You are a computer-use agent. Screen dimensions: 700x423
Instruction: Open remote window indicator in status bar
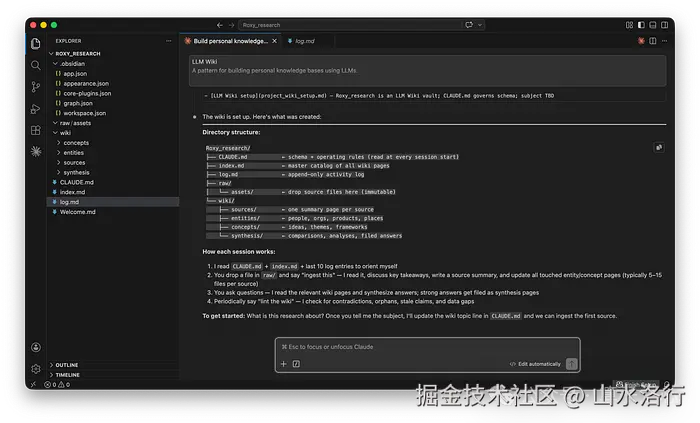(x=33, y=384)
